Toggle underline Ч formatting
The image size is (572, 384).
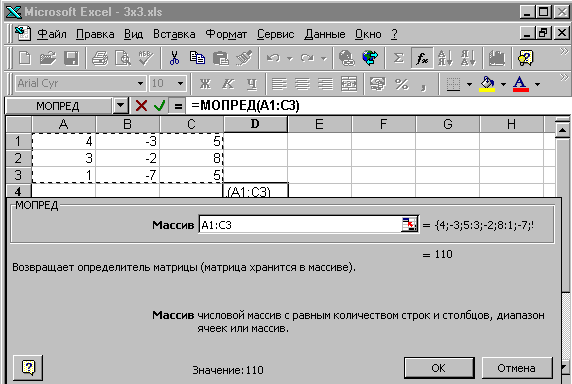252,84
